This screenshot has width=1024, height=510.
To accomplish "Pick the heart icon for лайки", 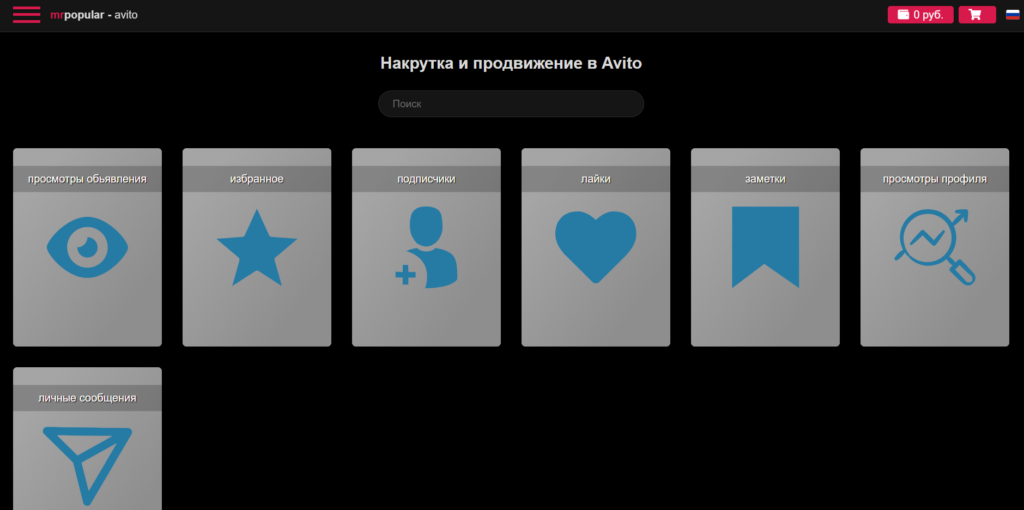I will (596, 247).
